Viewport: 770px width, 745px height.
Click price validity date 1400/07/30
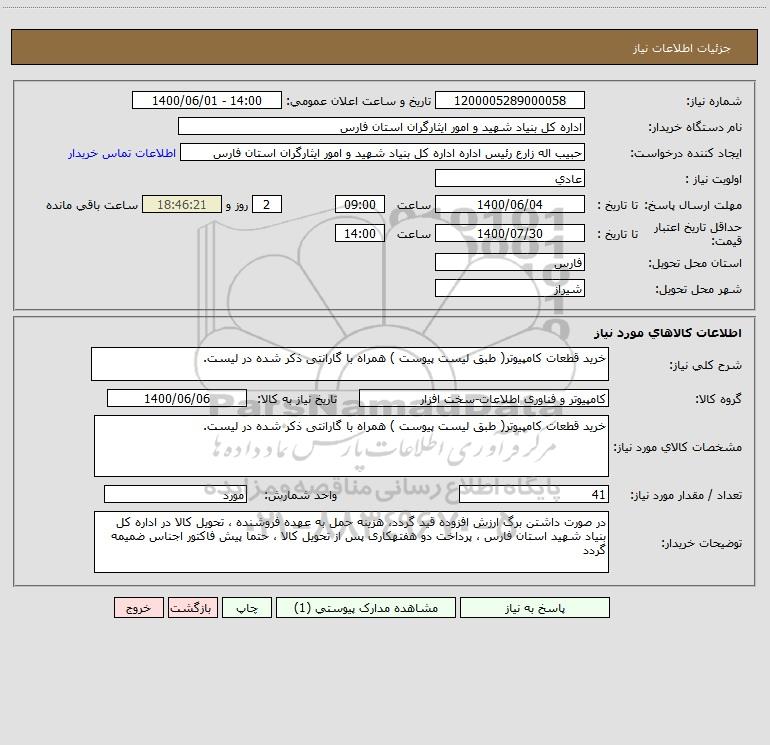click(x=510, y=233)
